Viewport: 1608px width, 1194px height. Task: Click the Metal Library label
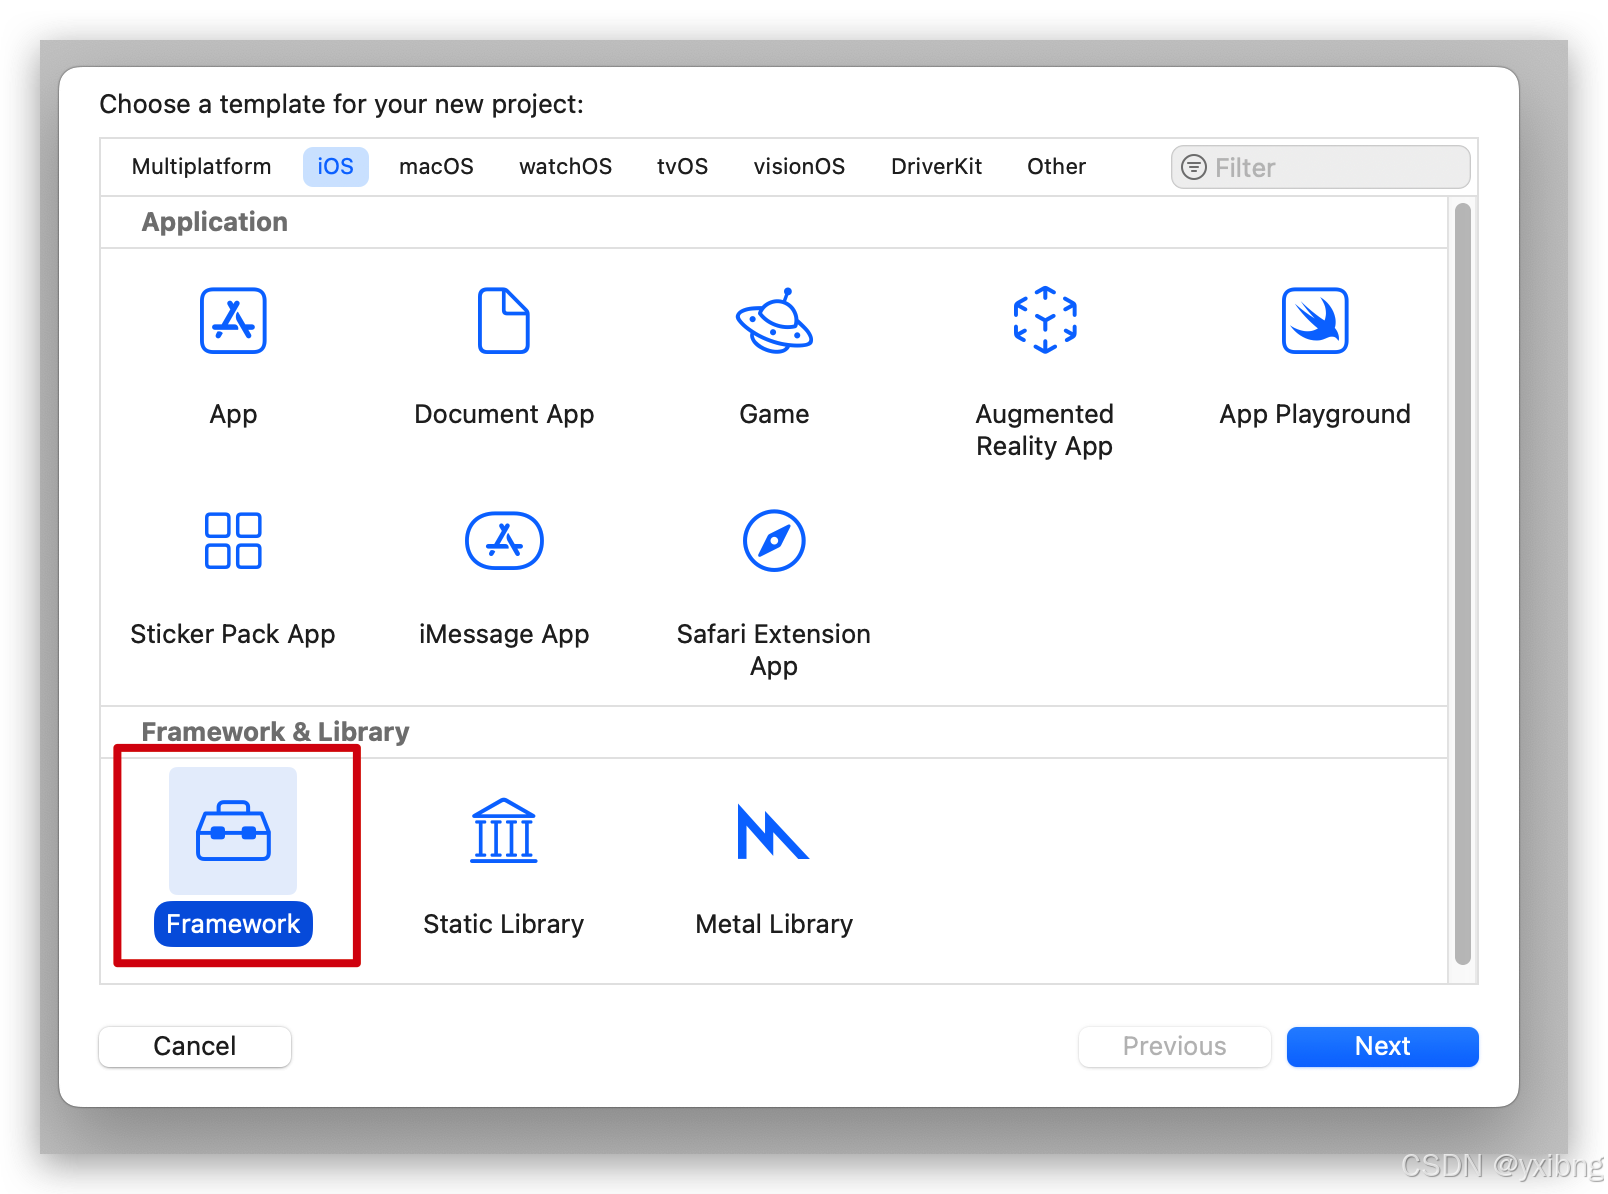(x=774, y=924)
